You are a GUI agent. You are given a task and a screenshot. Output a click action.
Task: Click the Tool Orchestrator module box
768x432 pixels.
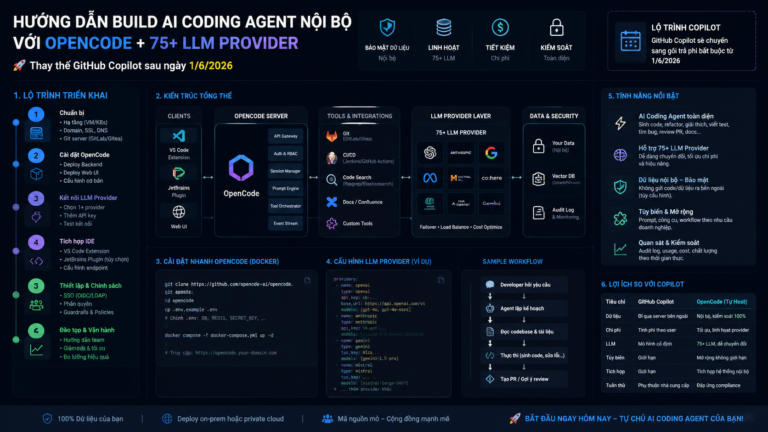[x=286, y=206]
